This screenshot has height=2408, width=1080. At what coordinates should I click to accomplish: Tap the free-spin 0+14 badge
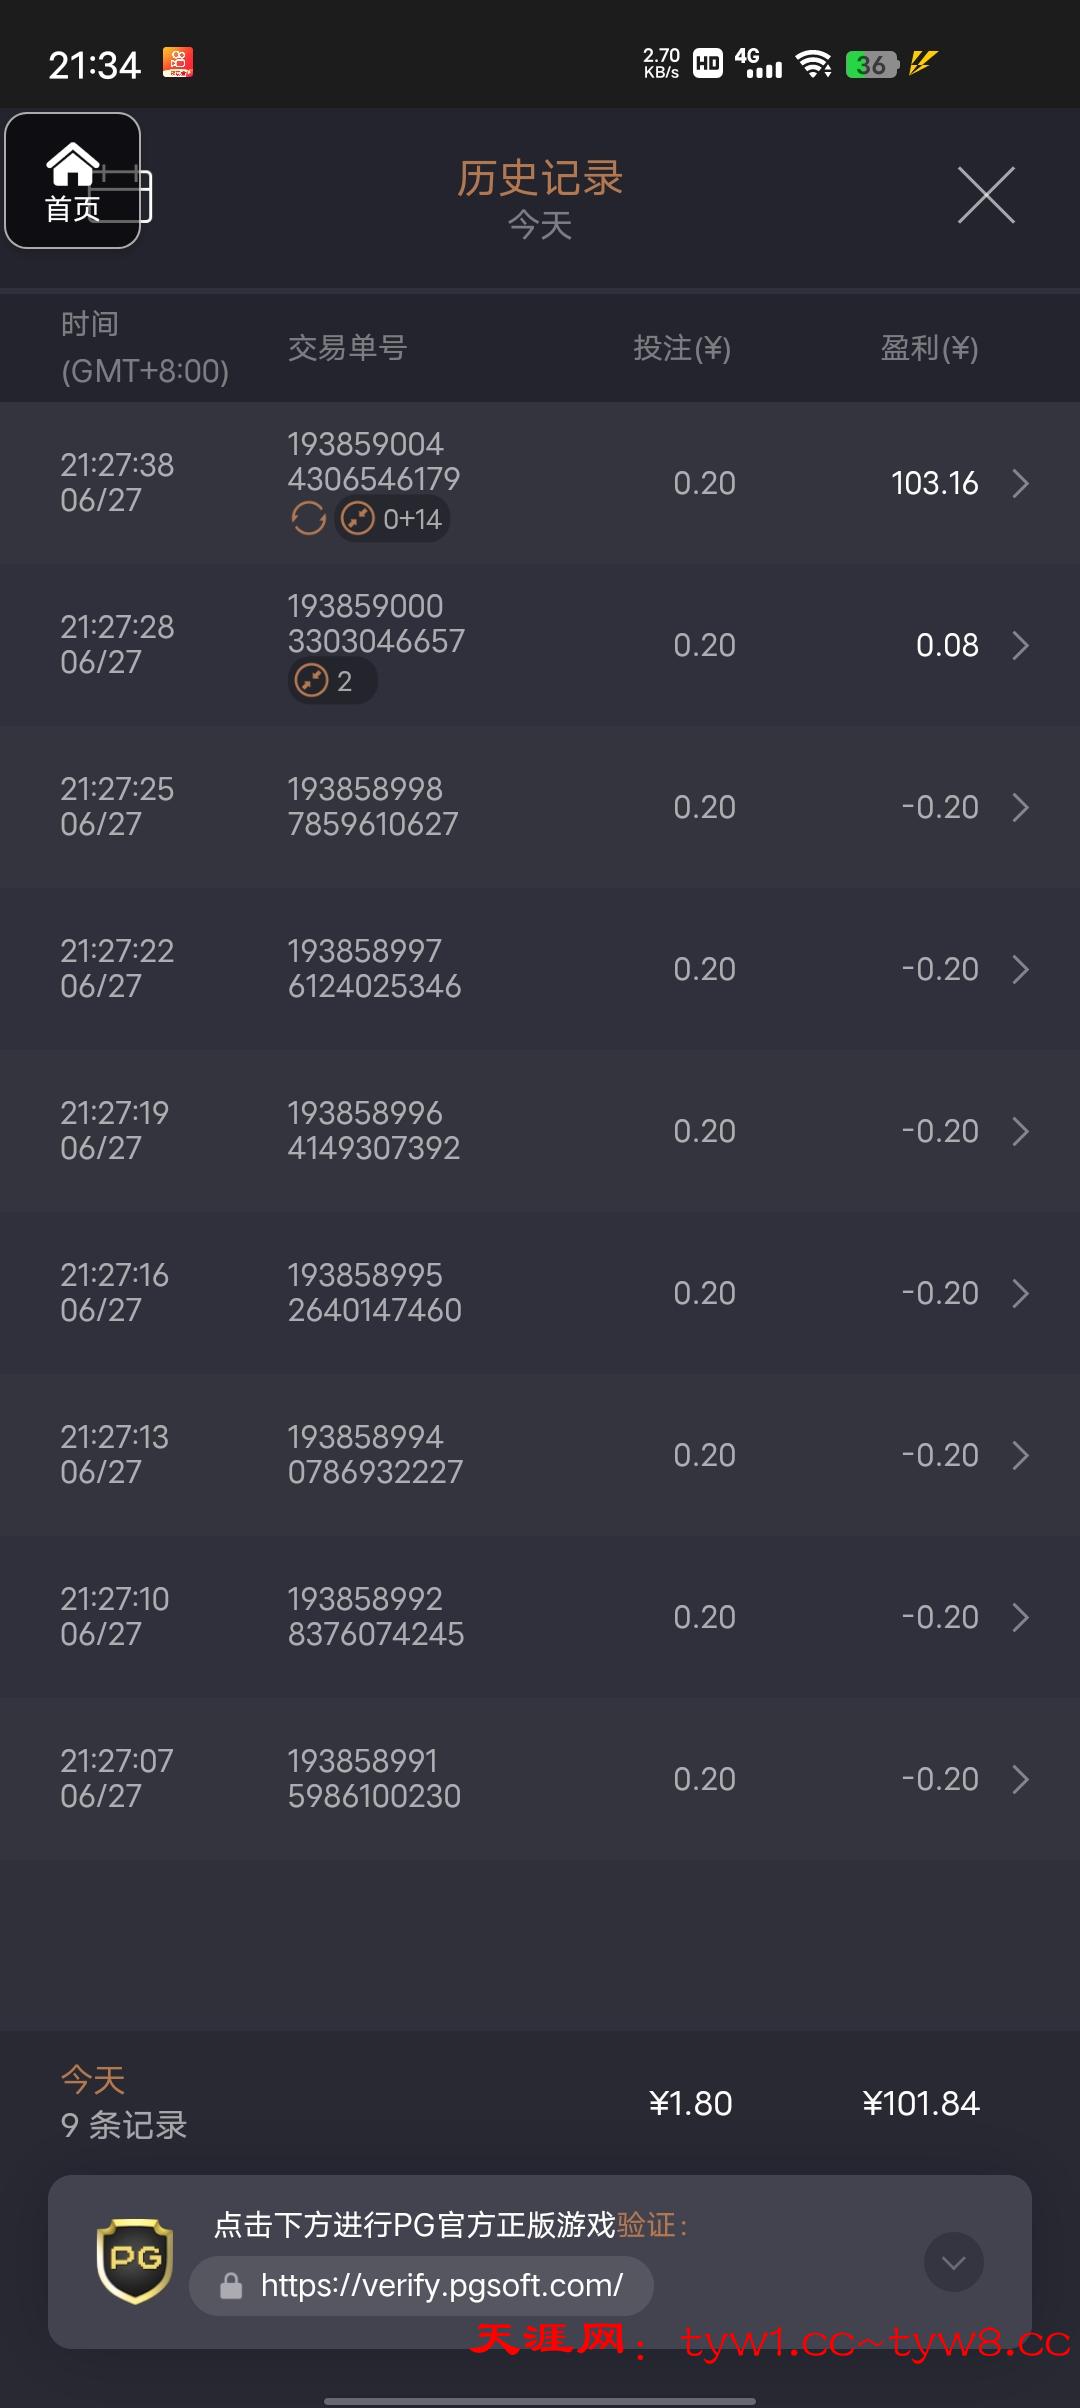click(x=393, y=519)
